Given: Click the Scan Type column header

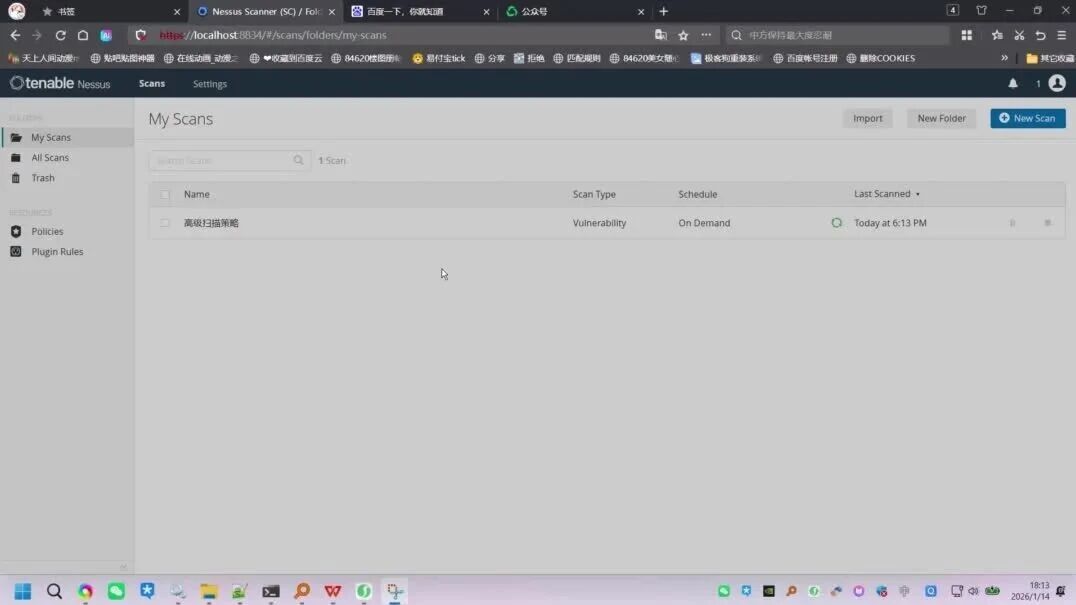Looking at the screenshot, I should click(x=594, y=195).
